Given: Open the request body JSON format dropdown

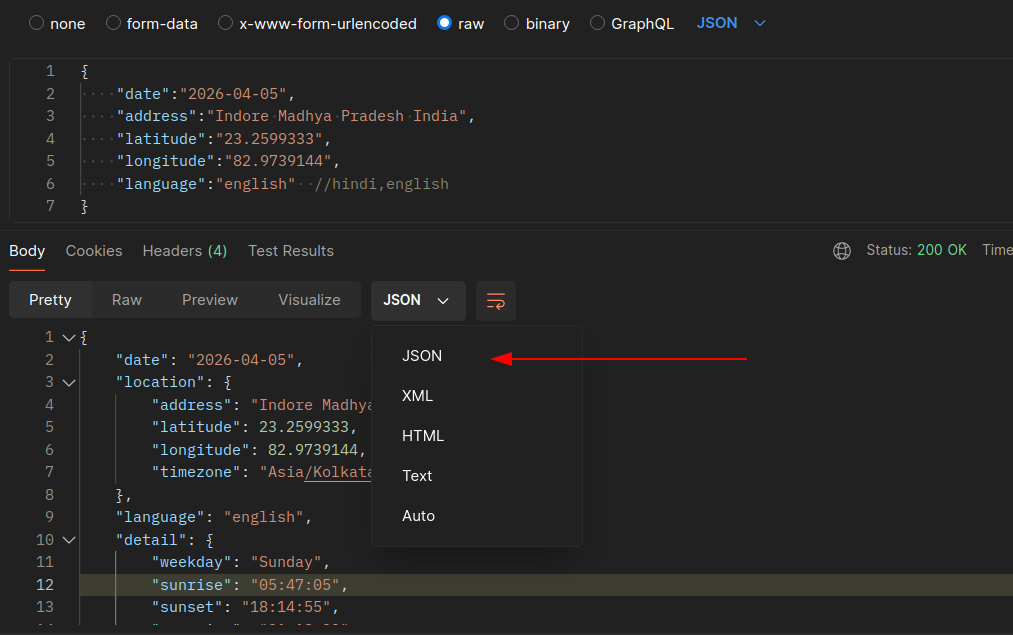Looking at the screenshot, I should point(731,23).
